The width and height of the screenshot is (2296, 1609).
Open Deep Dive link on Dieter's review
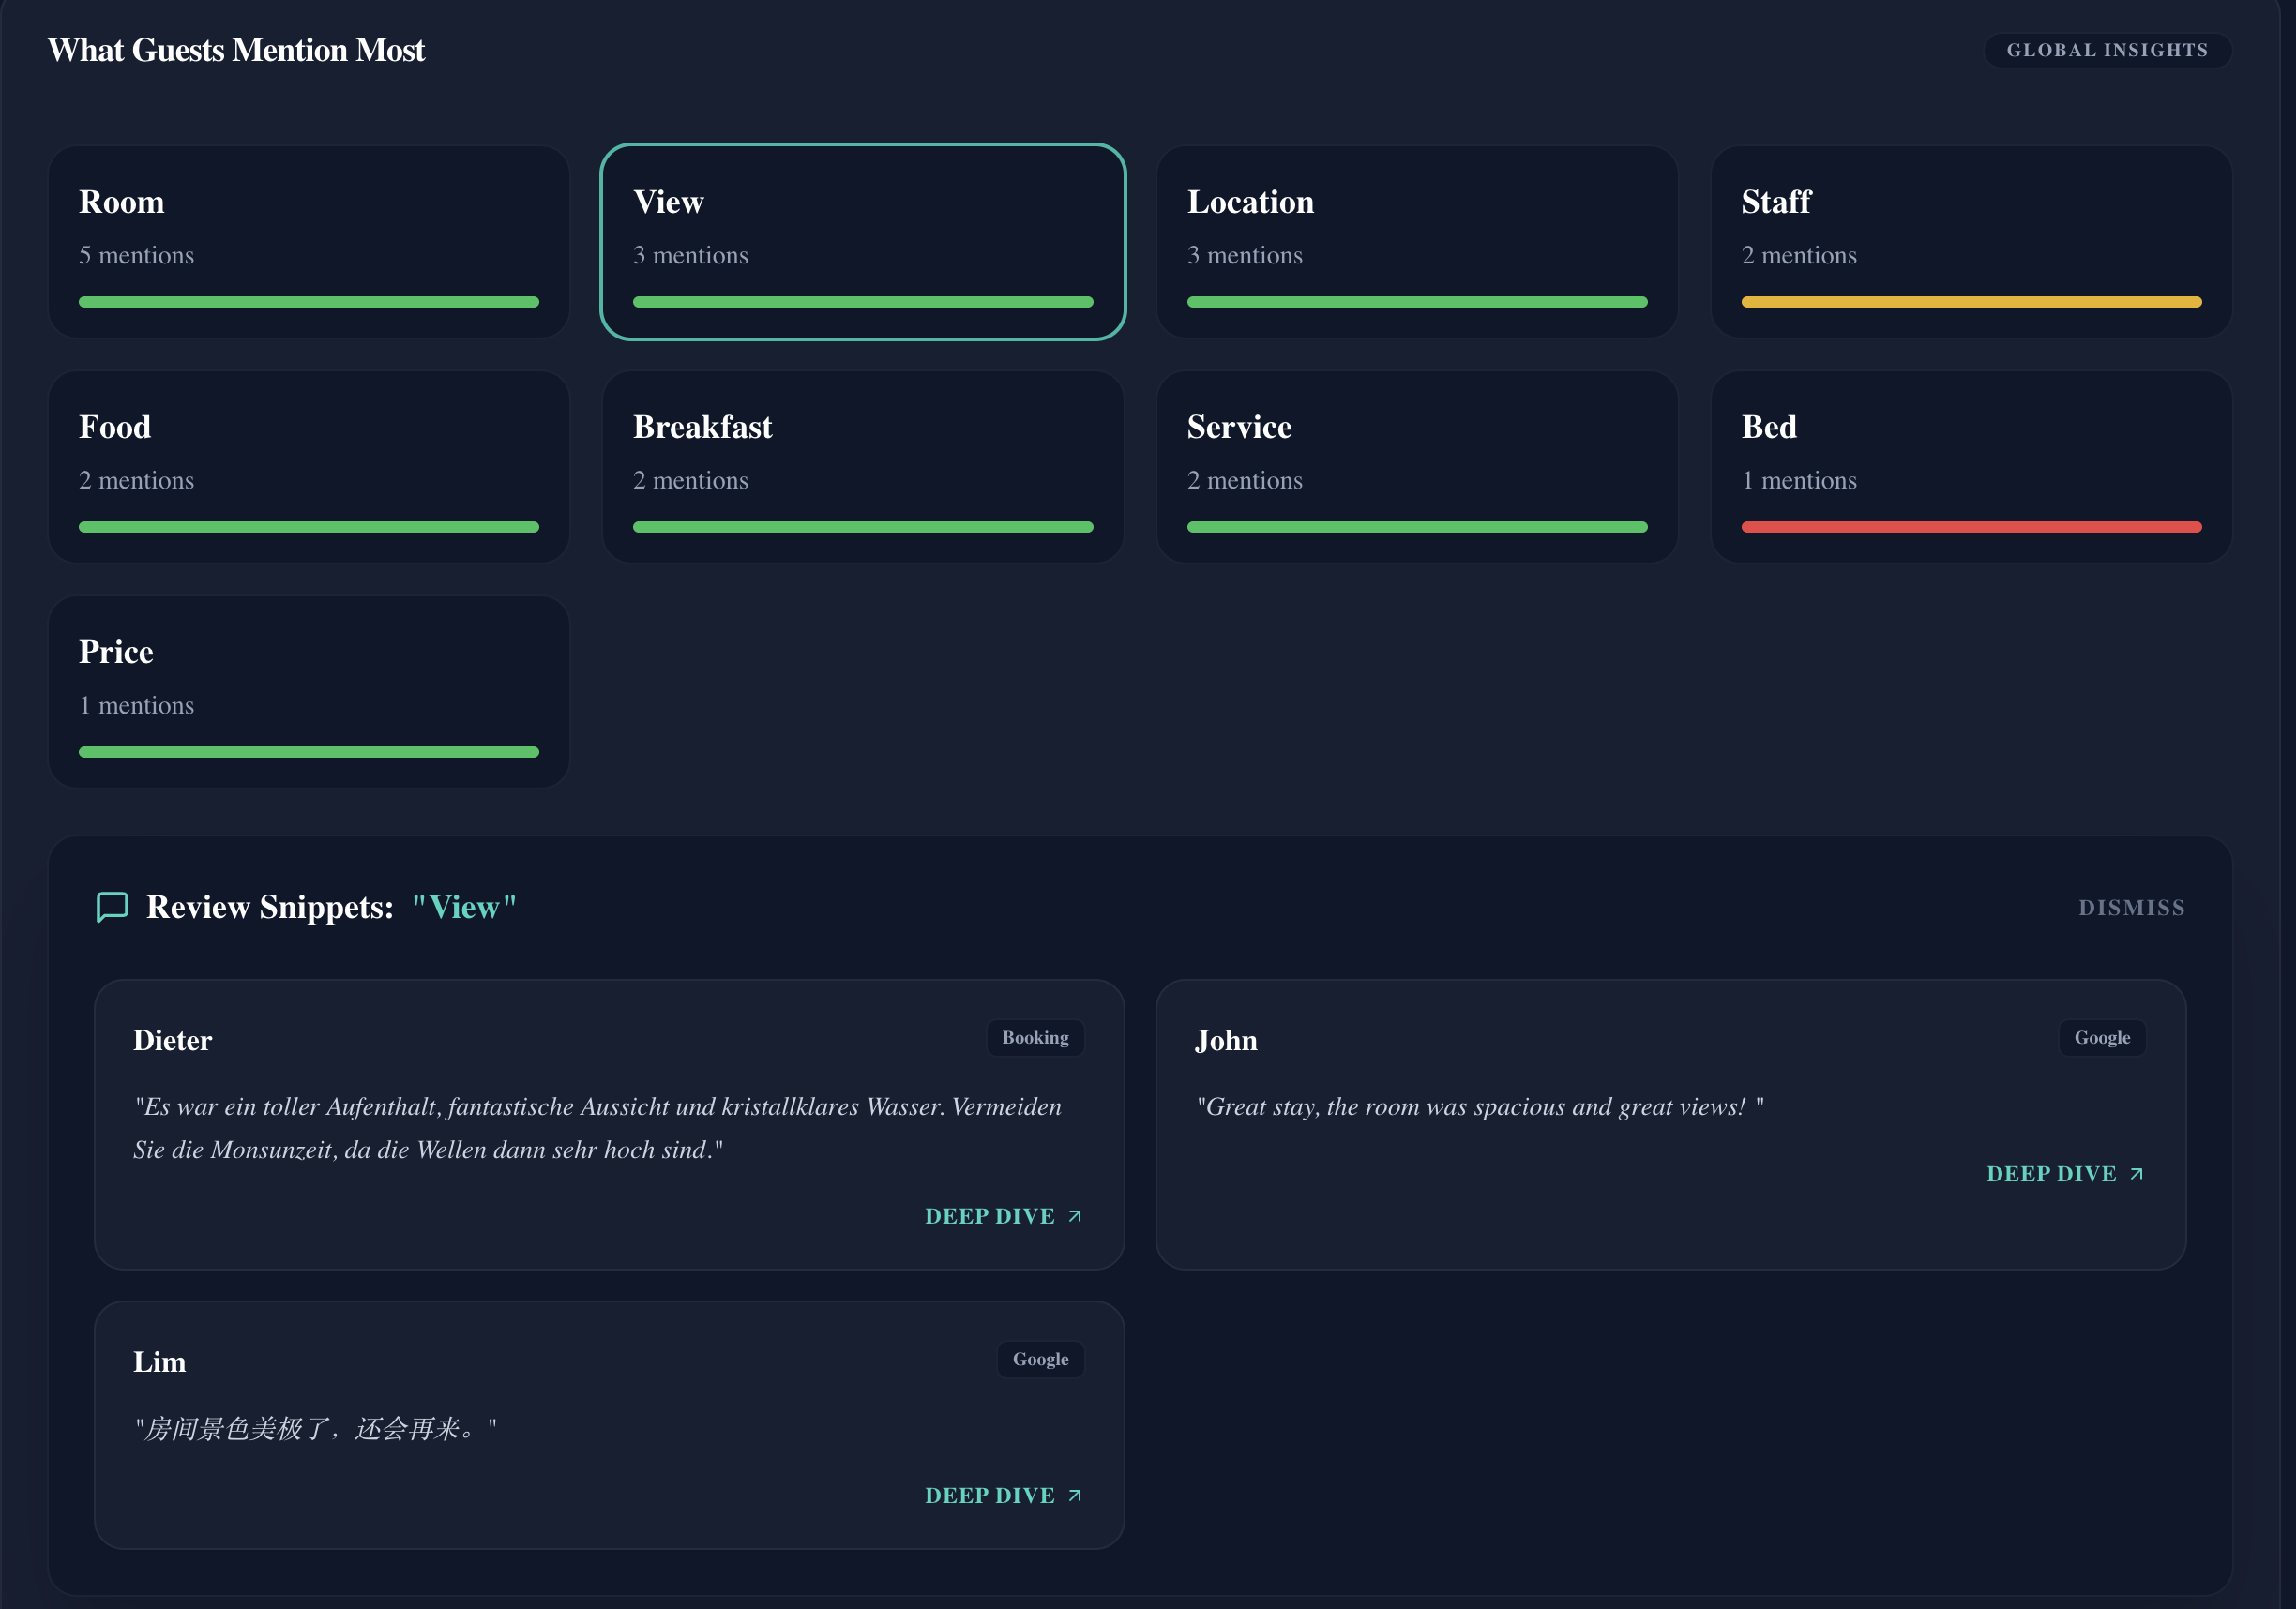tap(990, 1216)
